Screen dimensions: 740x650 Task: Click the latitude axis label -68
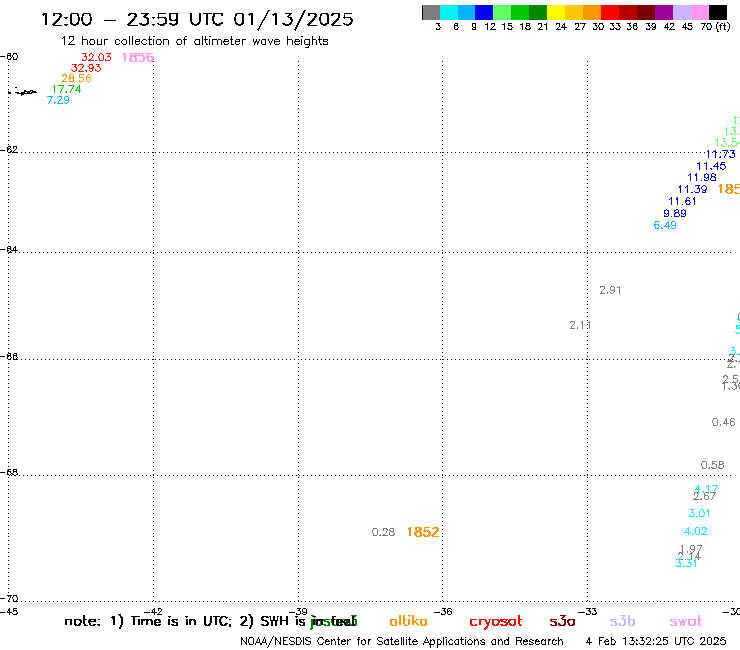[x=9, y=473]
